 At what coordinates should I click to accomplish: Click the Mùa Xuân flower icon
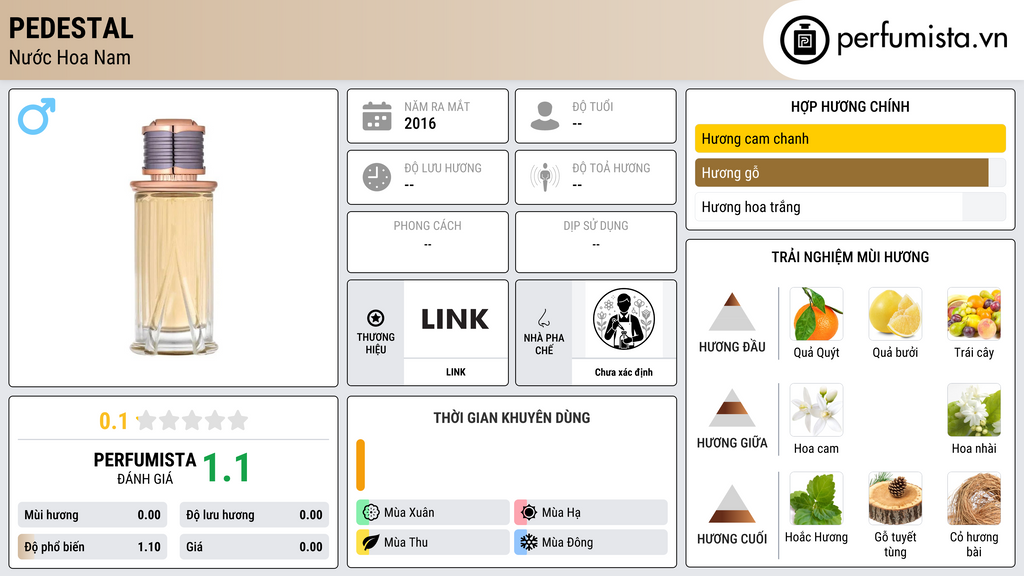coord(371,512)
